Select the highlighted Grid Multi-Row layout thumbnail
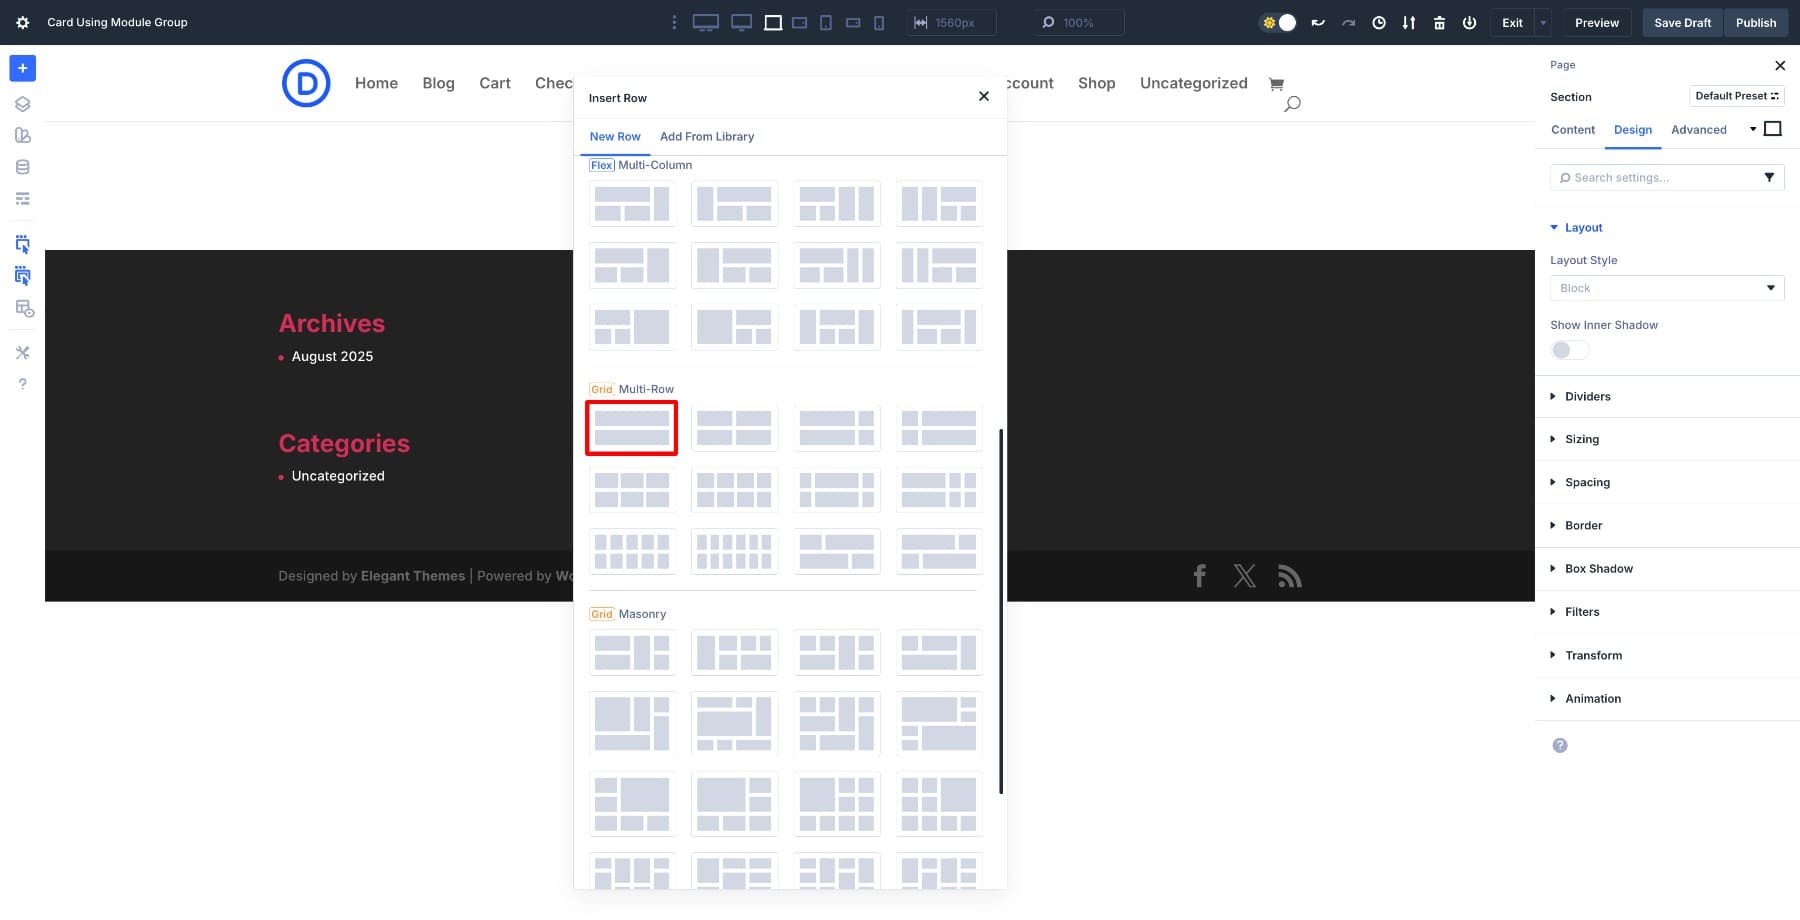The image size is (1800, 920). pos(631,428)
